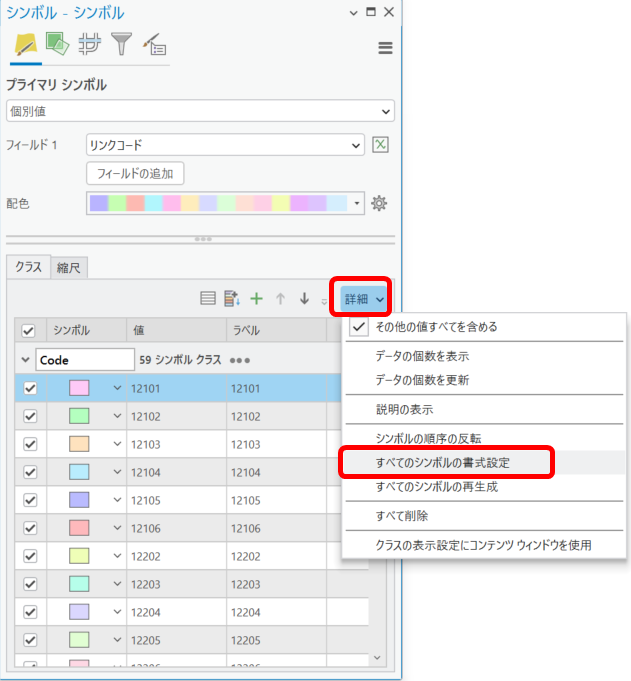Screen dimensions: 631x681
Task: Click the pink symbol swatch for 12101
Action: click(81, 388)
